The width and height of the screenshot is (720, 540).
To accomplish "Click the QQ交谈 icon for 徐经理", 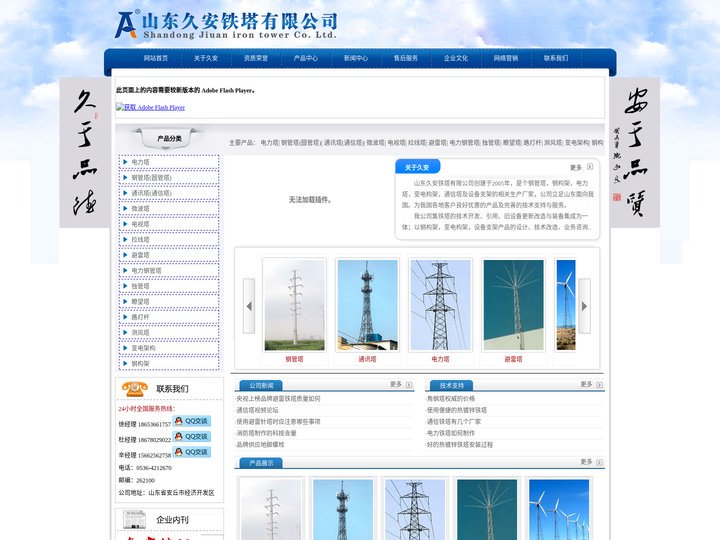I will click(191, 421).
